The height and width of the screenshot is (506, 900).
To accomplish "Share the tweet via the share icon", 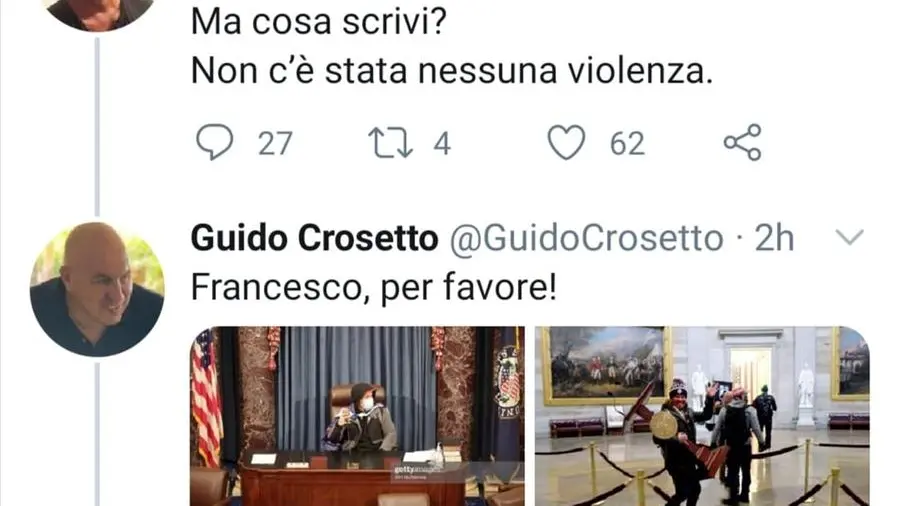I will 742,142.
